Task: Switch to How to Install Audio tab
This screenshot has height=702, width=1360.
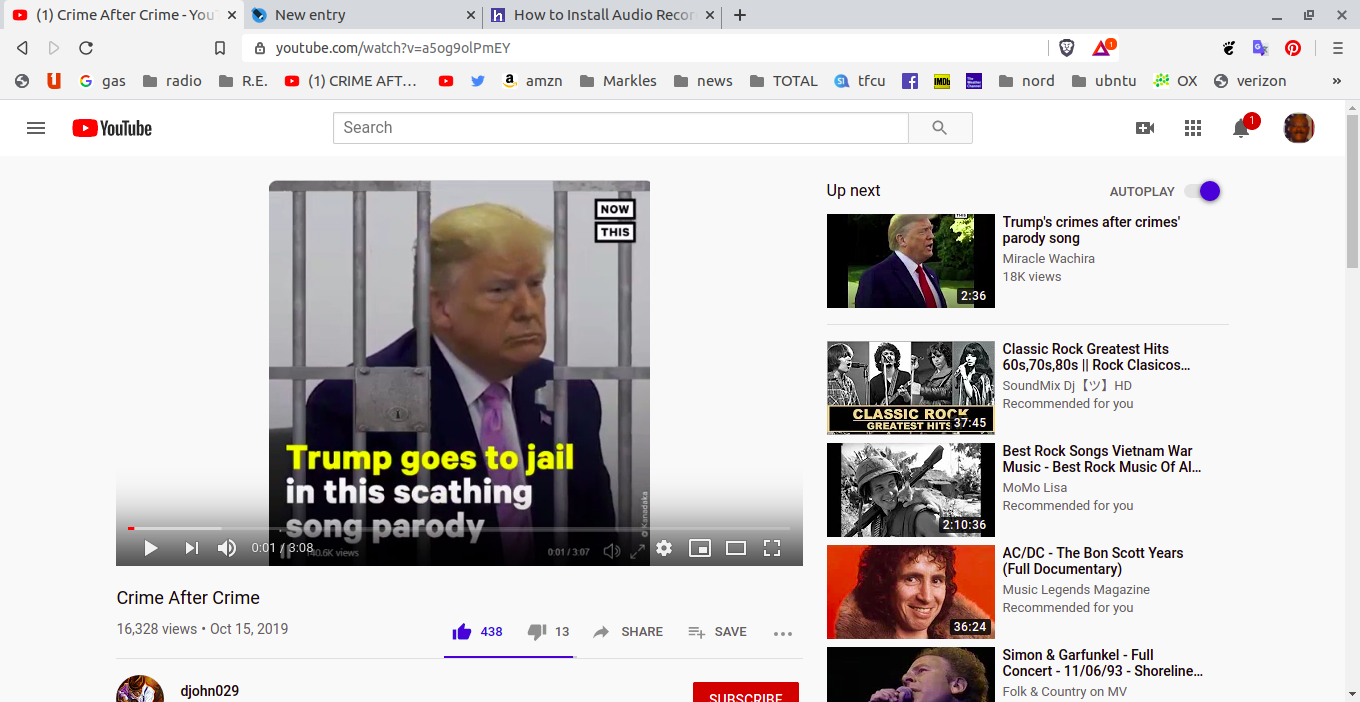Action: pyautogui.click(x=603, y=15)
